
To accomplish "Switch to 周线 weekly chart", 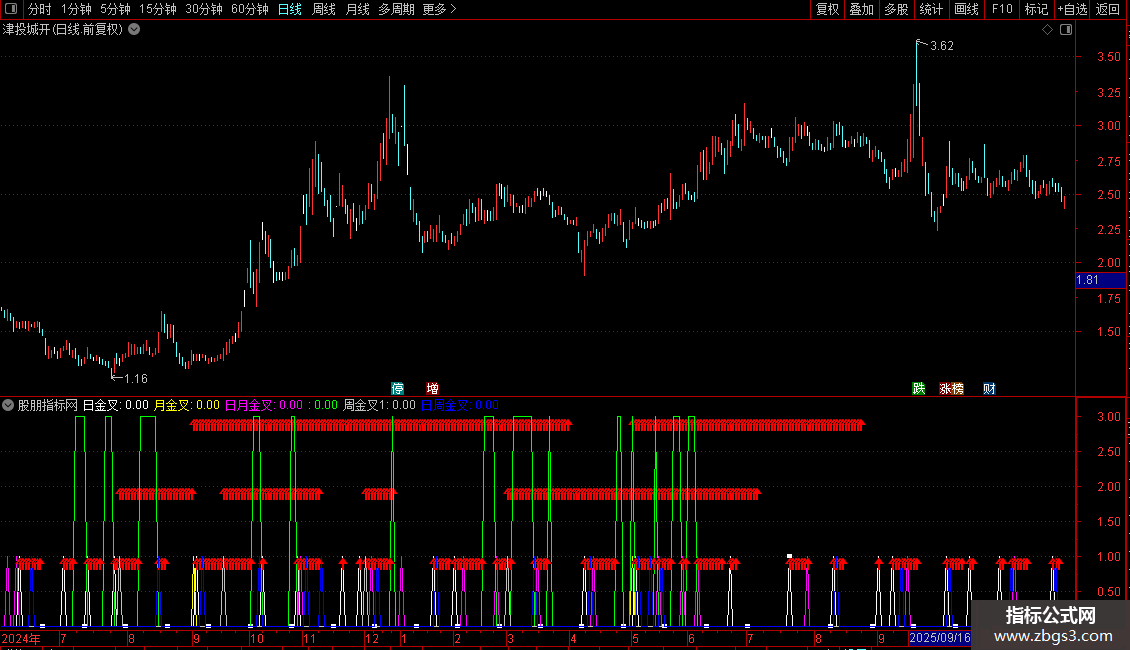I will point(324,9).
